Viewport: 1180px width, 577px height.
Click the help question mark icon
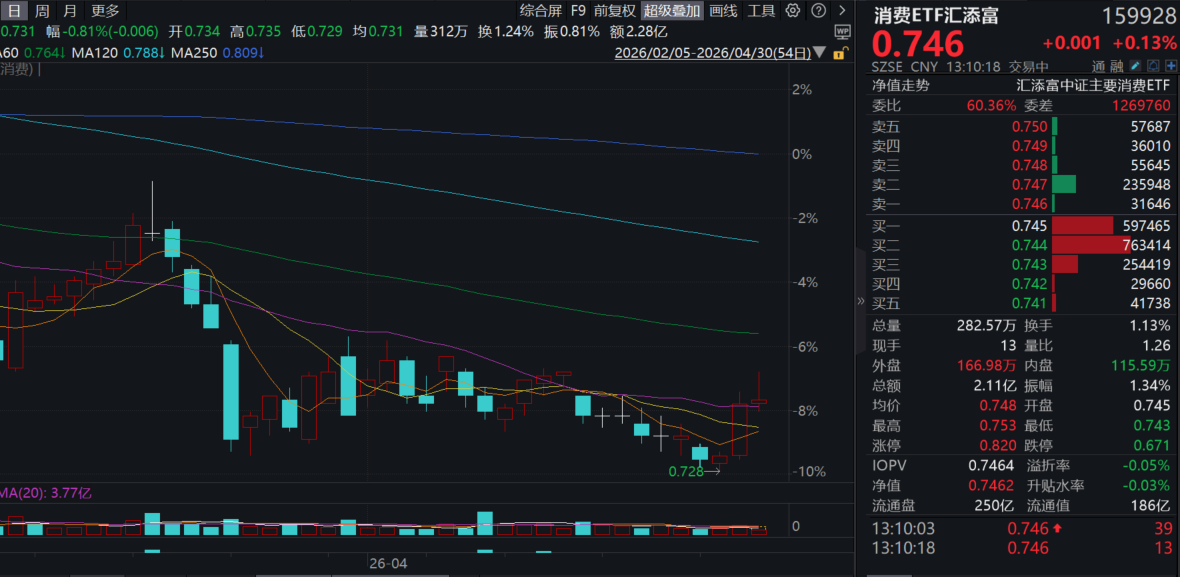pyautogui.click(x=816, y=11)
